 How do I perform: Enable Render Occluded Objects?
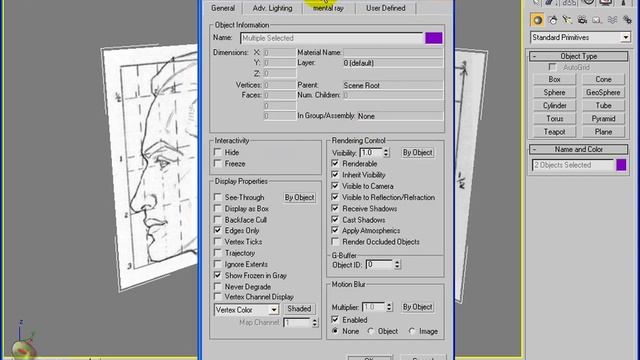(x=335, y=242)
